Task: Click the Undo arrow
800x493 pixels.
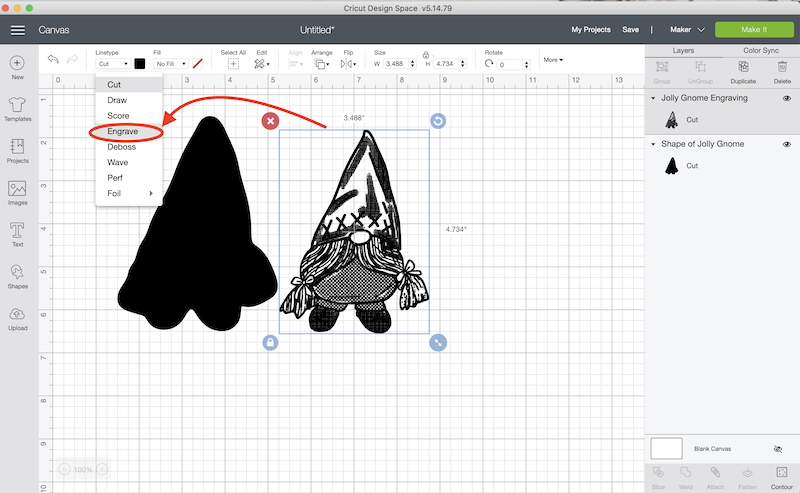Action: pos(53,59)
